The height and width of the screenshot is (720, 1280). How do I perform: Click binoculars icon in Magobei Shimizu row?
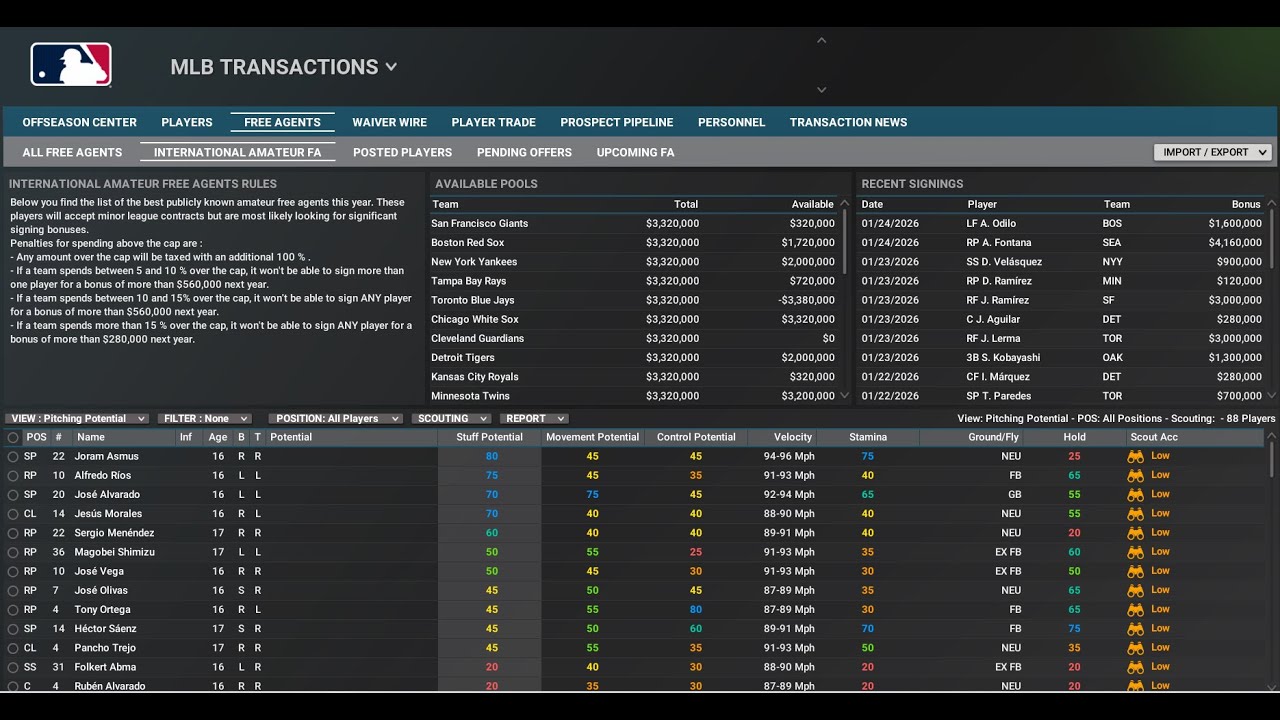tap(1136, 552)
